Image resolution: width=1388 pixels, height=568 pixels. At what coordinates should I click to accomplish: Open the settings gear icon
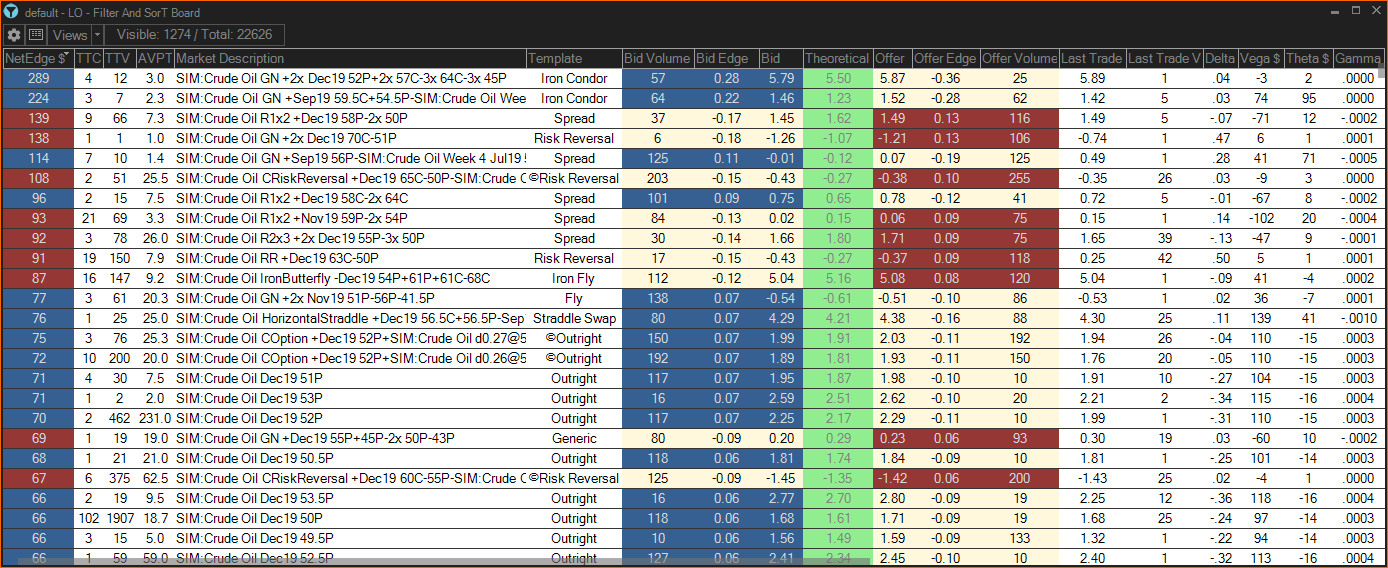[14, 35]
